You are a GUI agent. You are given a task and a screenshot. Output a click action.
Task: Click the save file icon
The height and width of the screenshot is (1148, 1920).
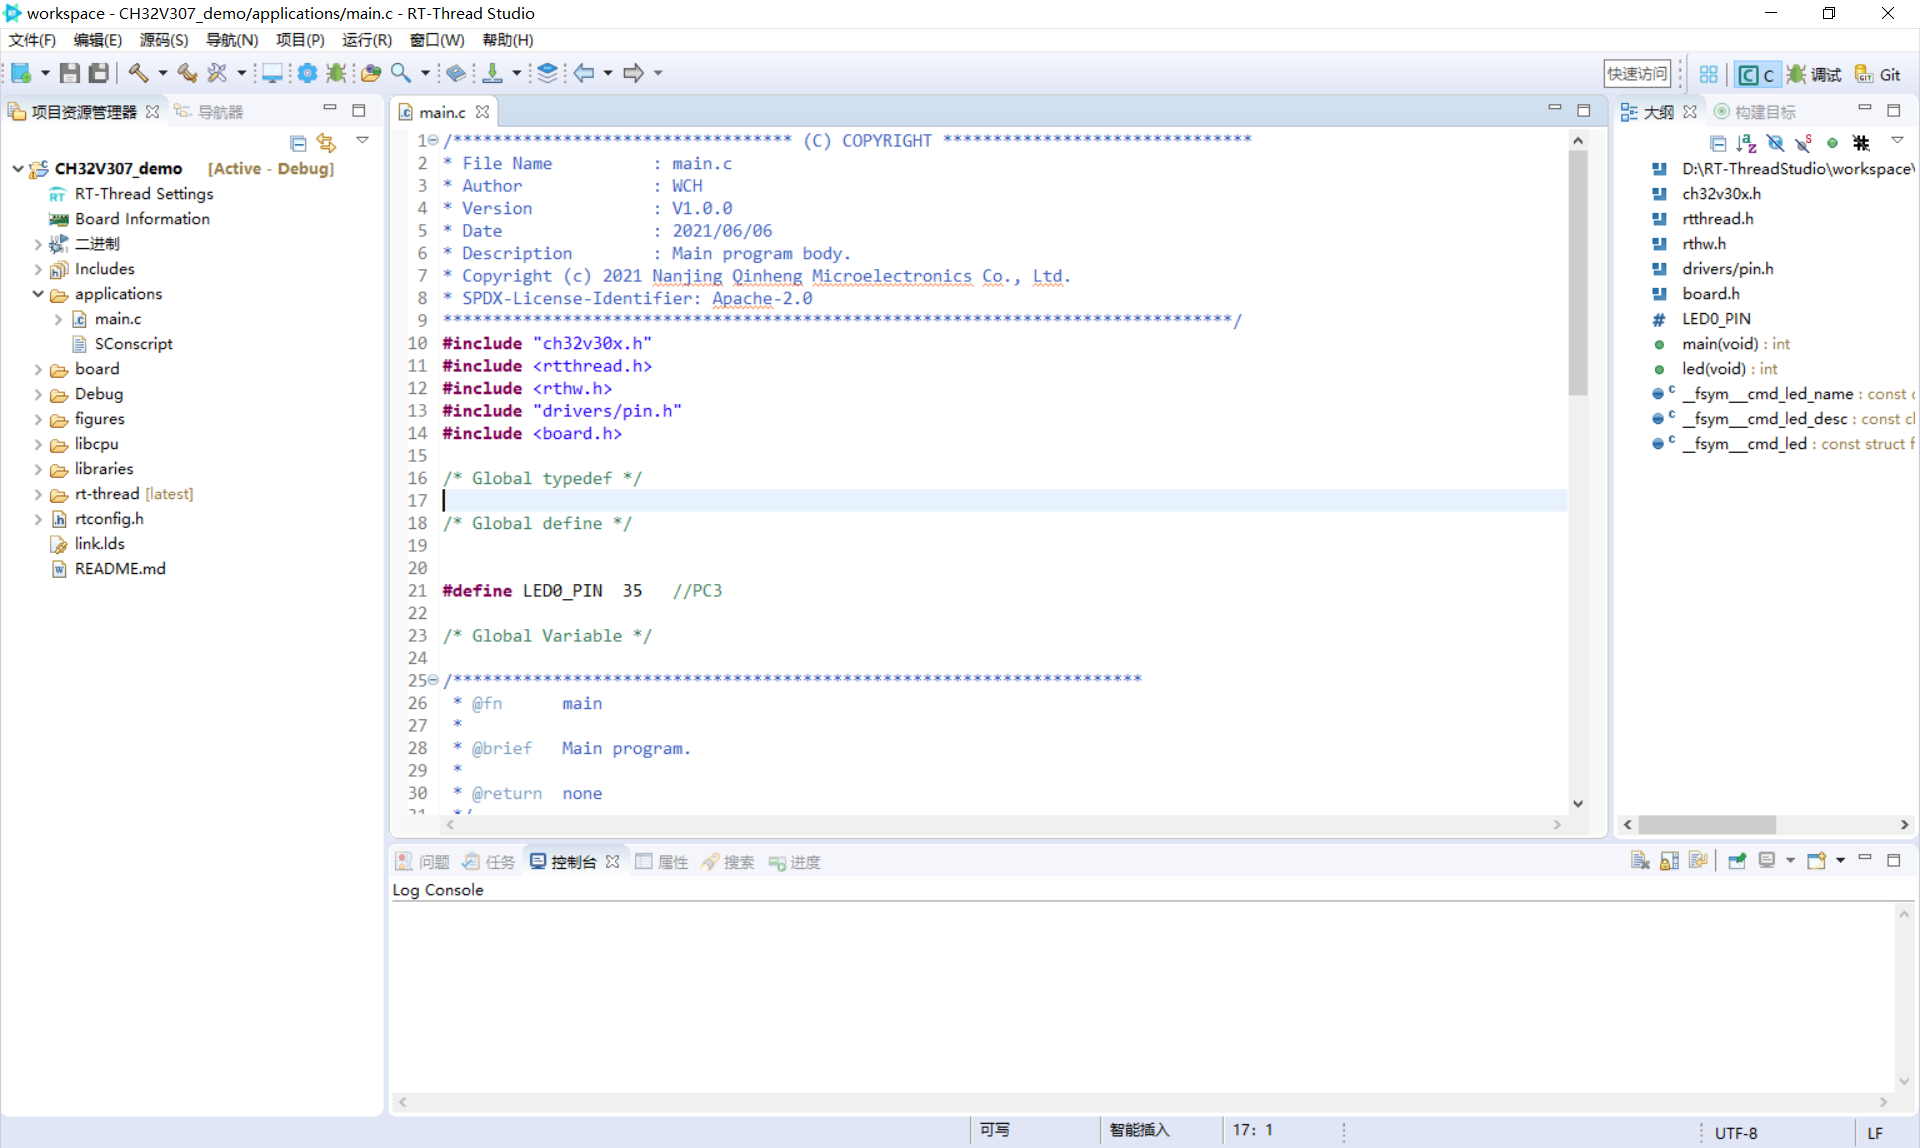[x=69, y=73]
